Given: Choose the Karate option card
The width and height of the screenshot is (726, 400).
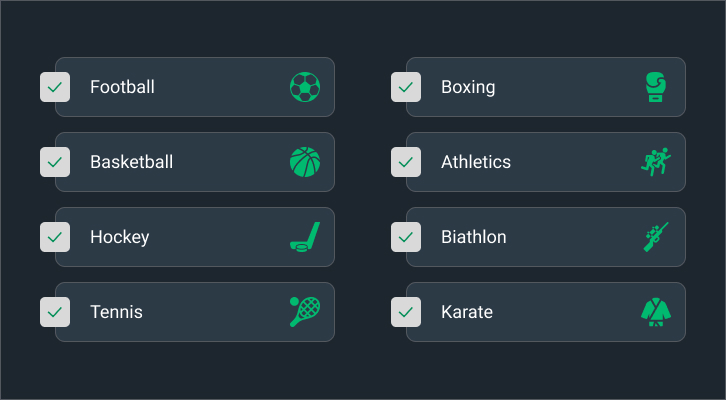Looking at the screenshot, I should [x=546, y=312].
